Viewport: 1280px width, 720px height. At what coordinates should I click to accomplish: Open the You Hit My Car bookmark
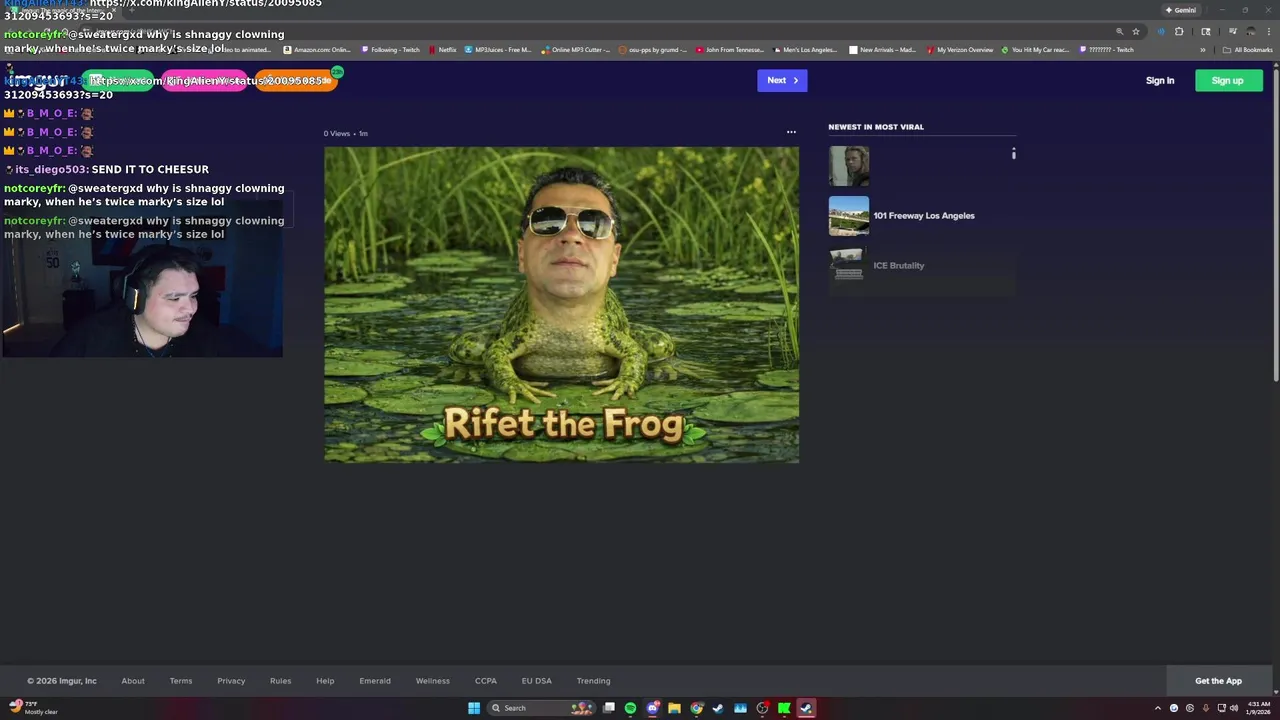pos(1035,49)
